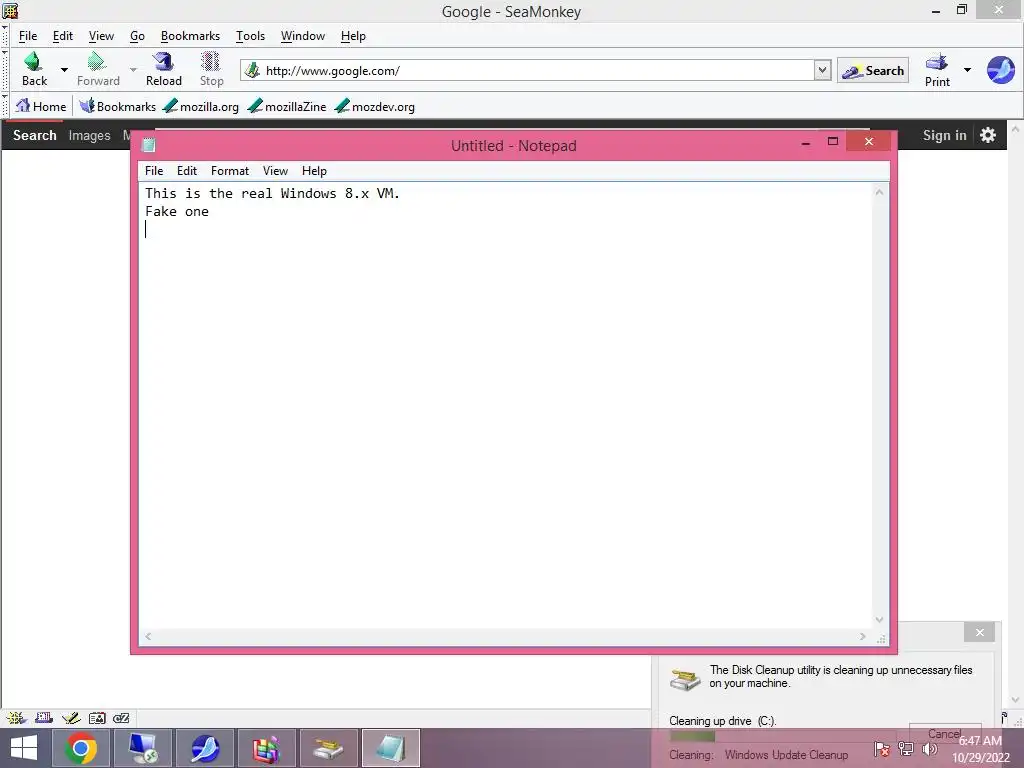Screen dimensions: 1024x768
Task: Open SeaMonkey Window menu
Action: point(302,36)
